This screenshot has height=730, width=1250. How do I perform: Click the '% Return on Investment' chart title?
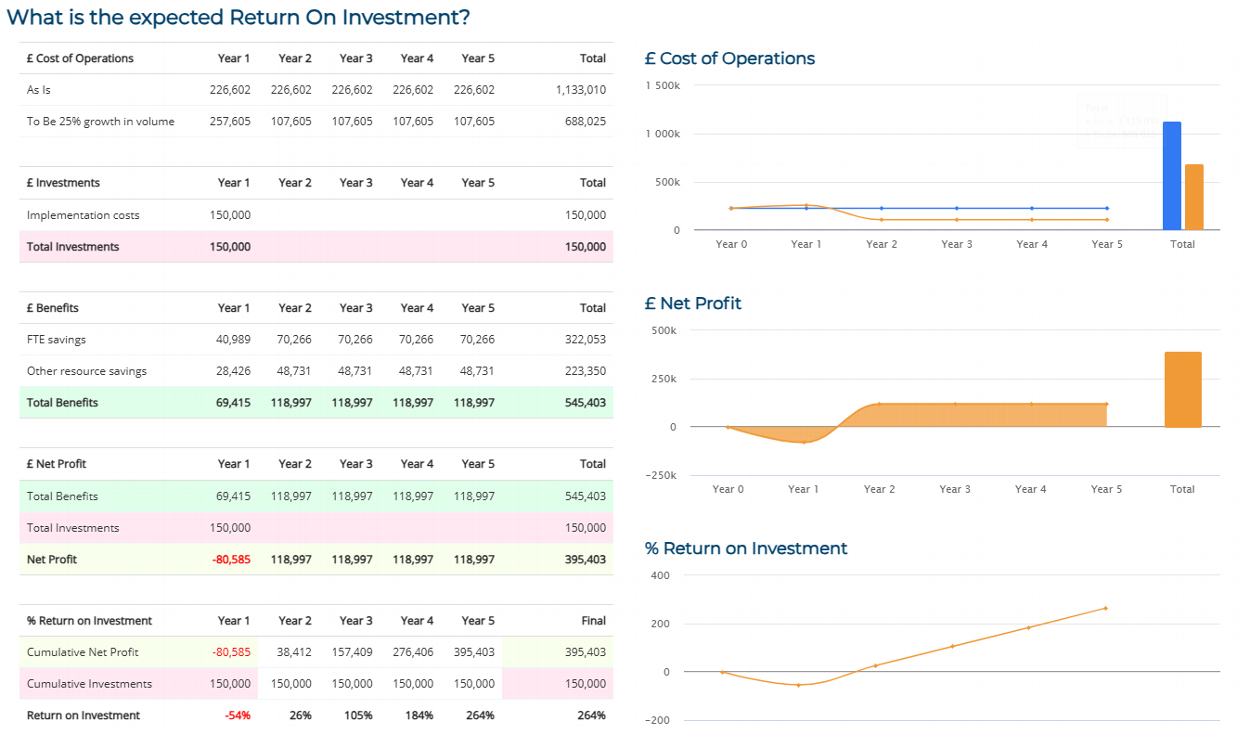[x=746, y=549]
